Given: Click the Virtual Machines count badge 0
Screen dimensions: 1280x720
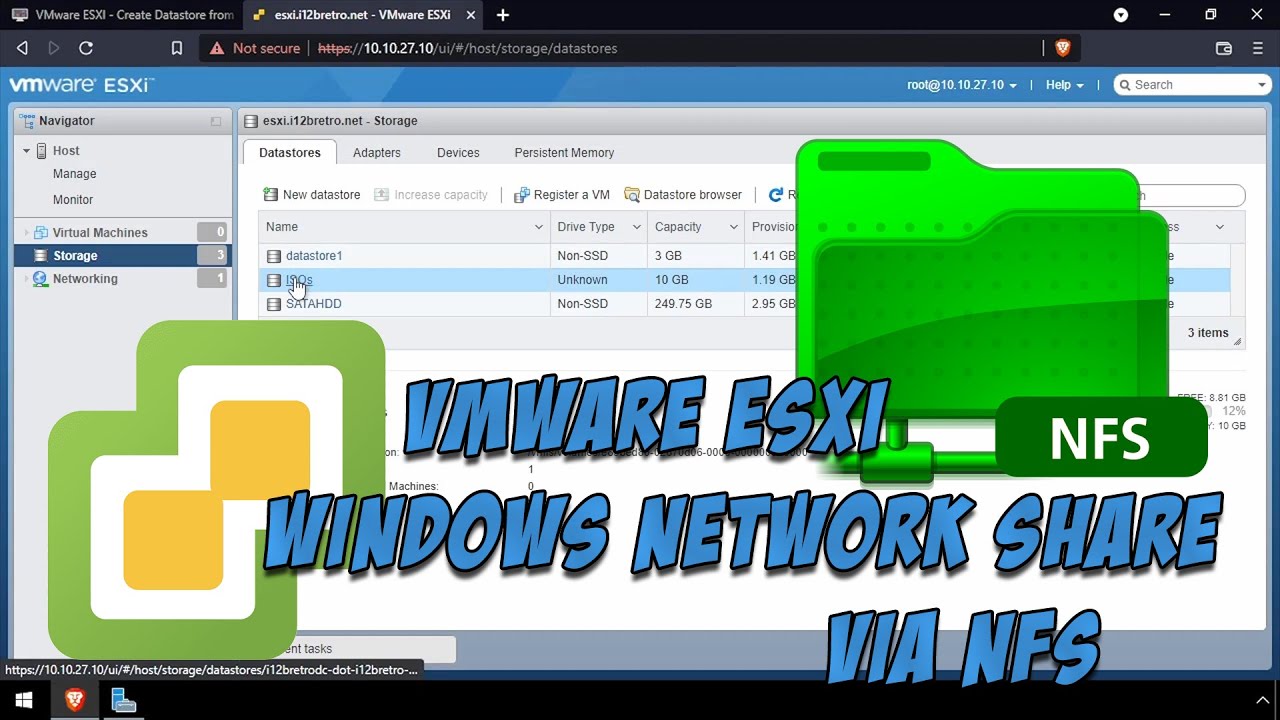Looking at the screenshot, I should (212, 232).
